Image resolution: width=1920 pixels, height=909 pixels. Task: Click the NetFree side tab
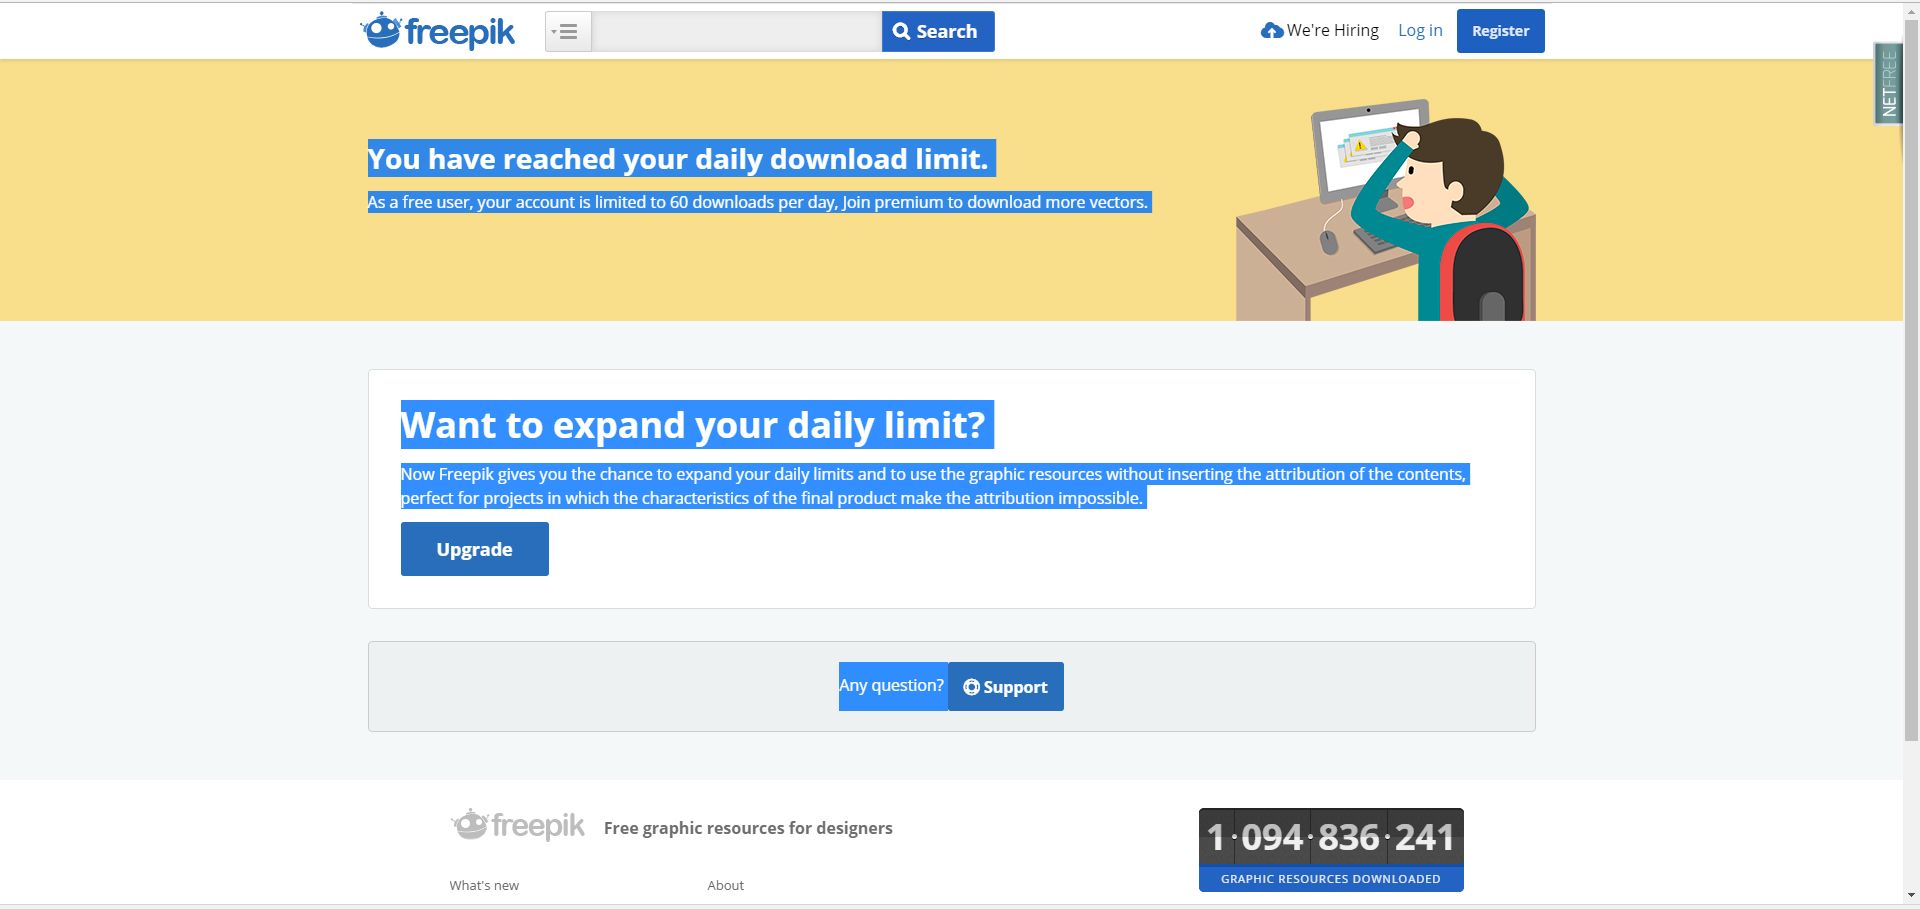coord(1888,83)
